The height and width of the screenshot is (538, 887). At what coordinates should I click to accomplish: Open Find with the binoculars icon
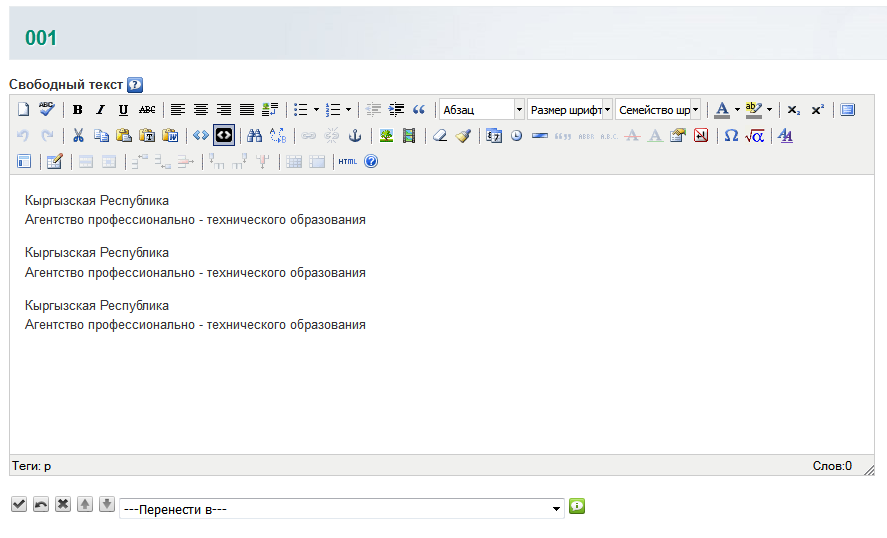coord(255,135)
